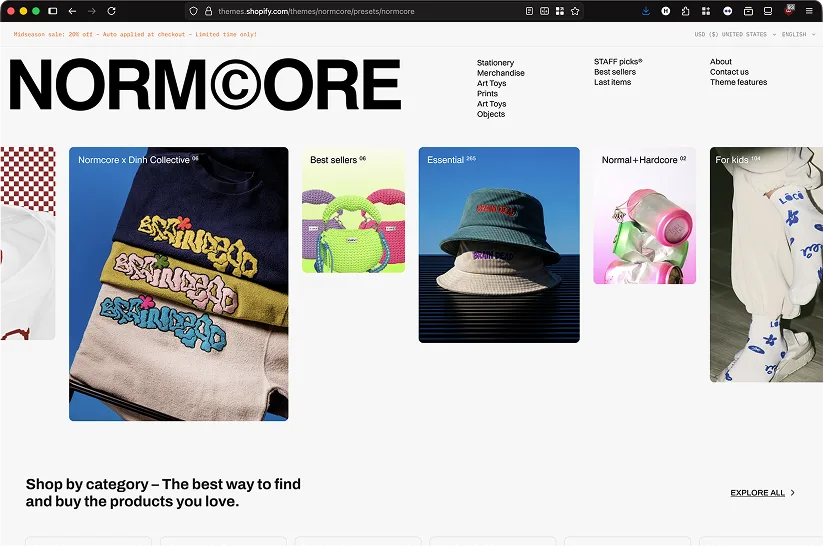Viewport: 823px width, 546px height.
Task: Open the hamburger application menu
Action: click(809, 11)
